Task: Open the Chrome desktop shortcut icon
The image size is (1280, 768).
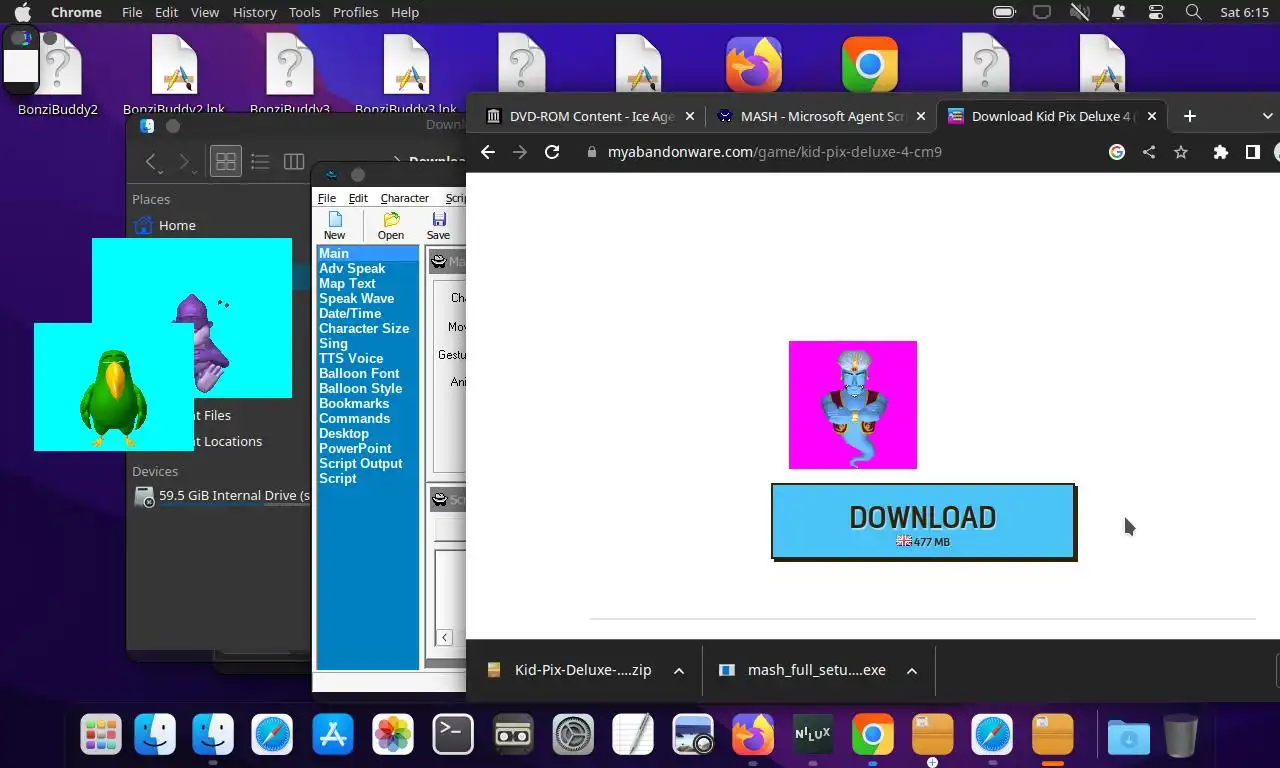Action: pos(870,65)
